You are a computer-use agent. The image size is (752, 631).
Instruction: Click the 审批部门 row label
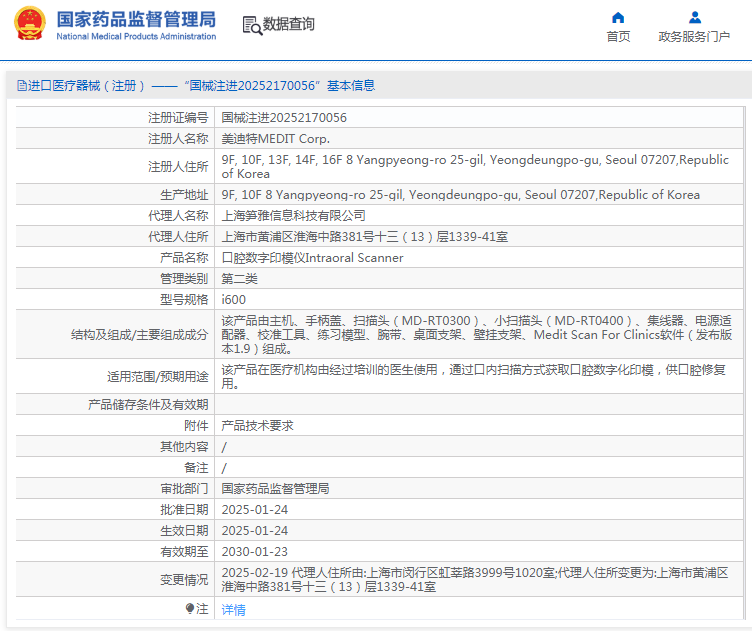(184, 489)
